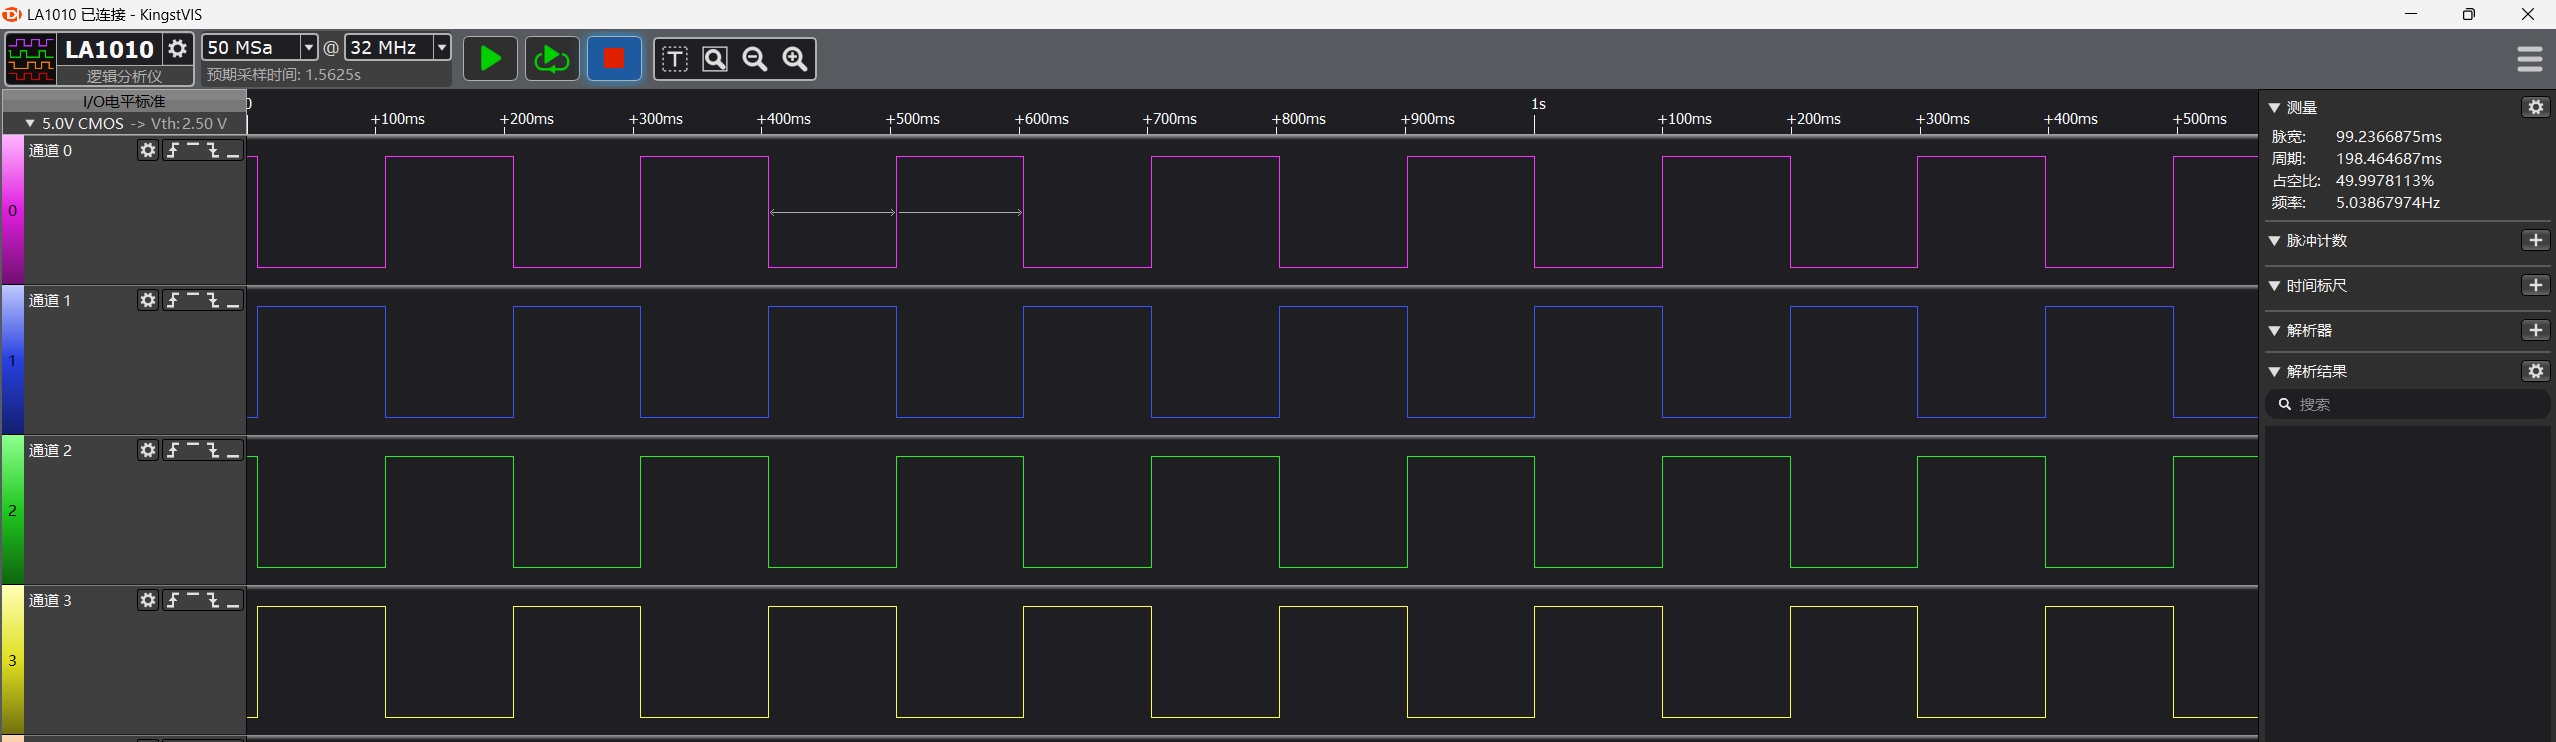Click the magenta color bar of channel 0

click(x=12, y=210)
